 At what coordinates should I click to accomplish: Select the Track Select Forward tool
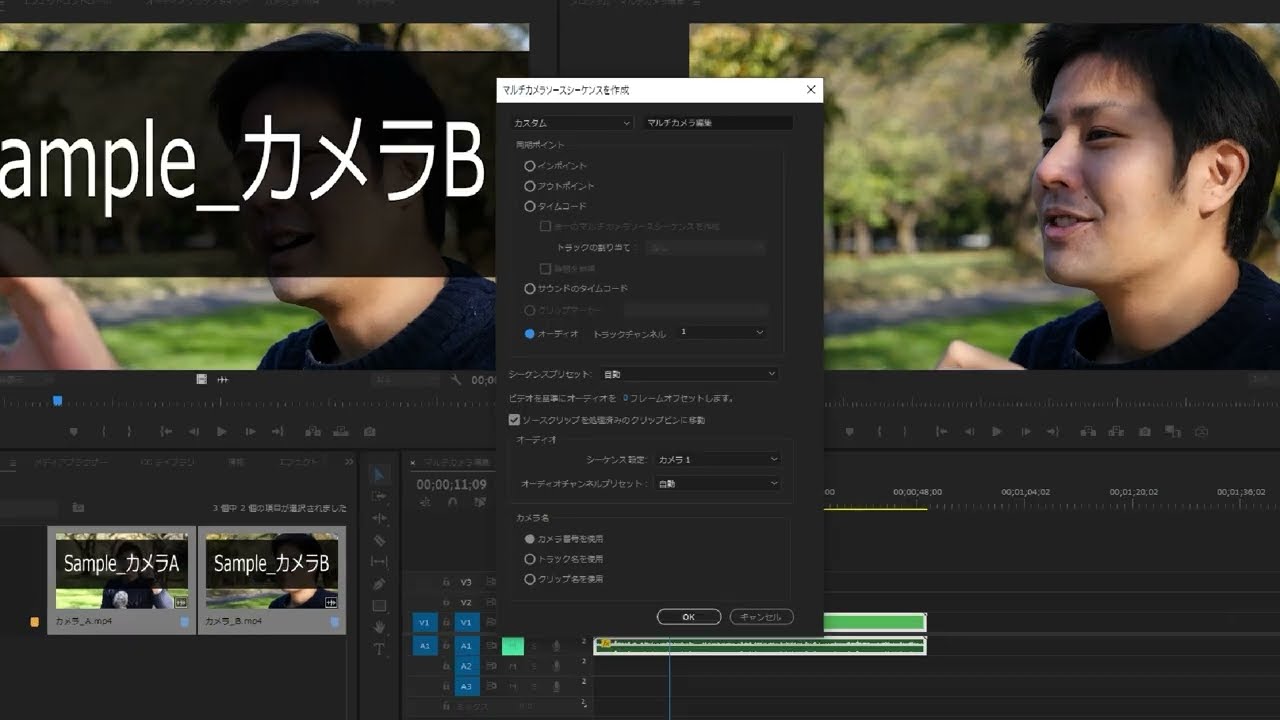point(379,496)
